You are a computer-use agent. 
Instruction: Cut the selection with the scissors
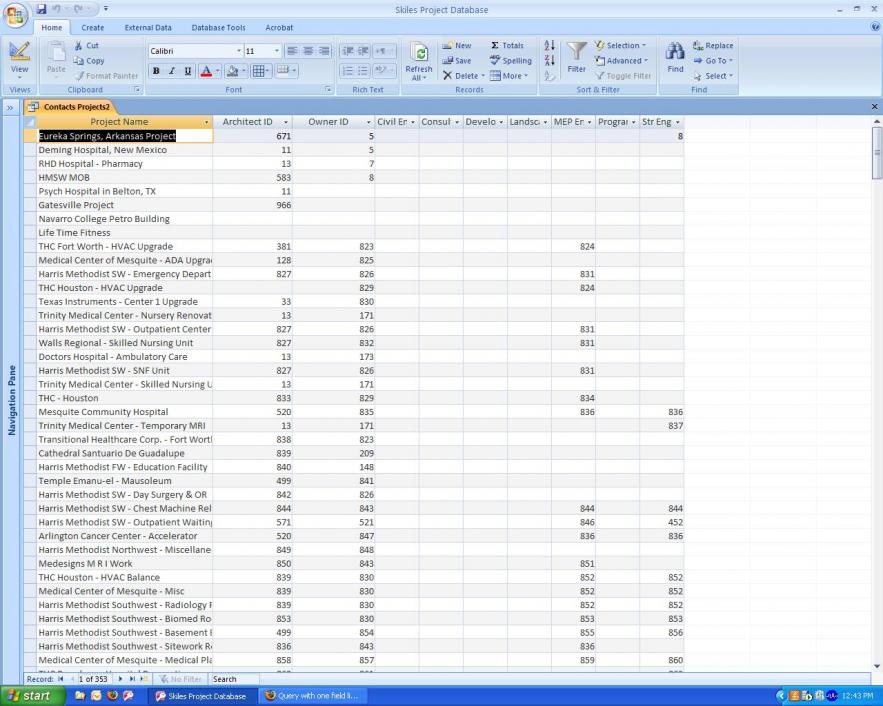(87, 46)
